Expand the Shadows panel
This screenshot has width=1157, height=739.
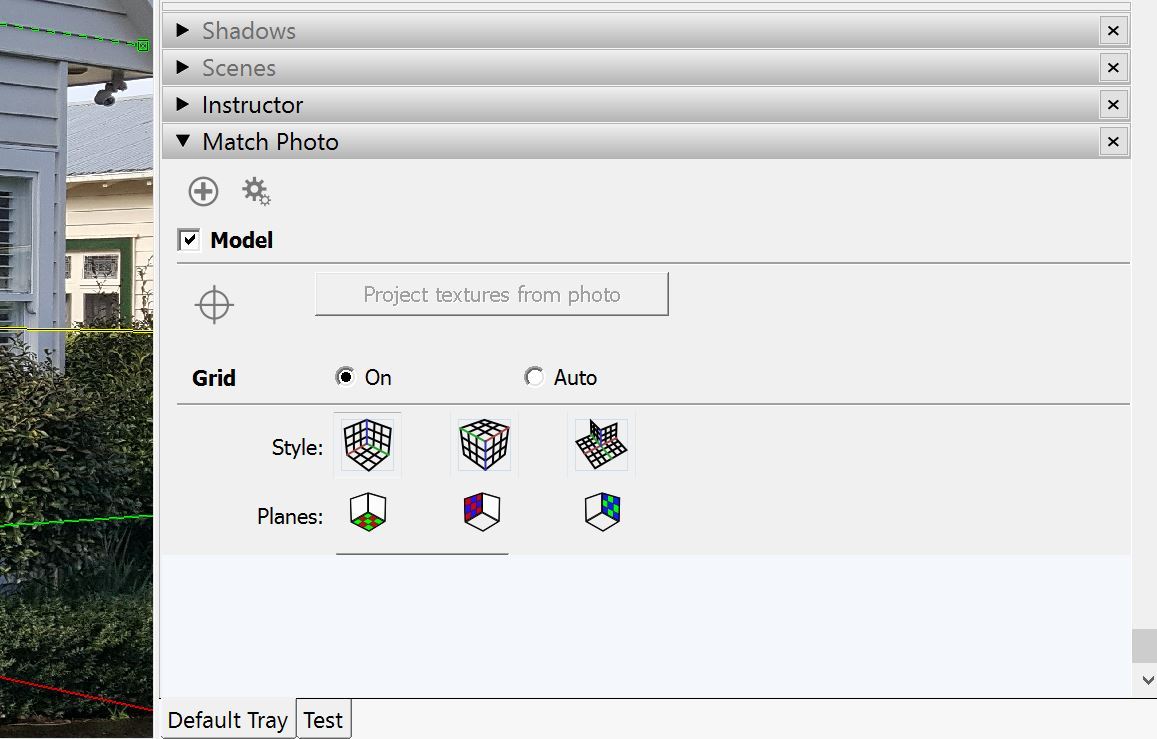(x=183, y=30)
